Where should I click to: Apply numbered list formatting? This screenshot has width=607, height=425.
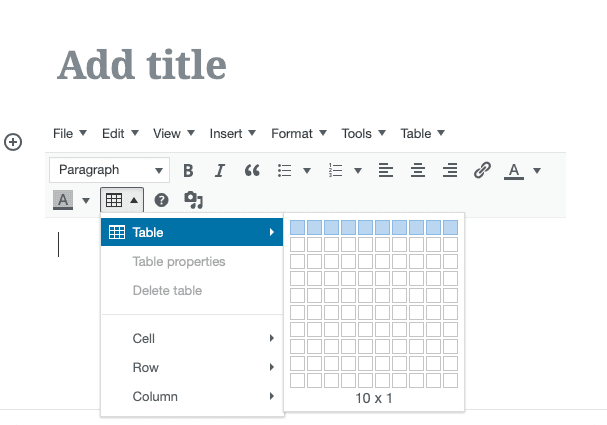337,170
